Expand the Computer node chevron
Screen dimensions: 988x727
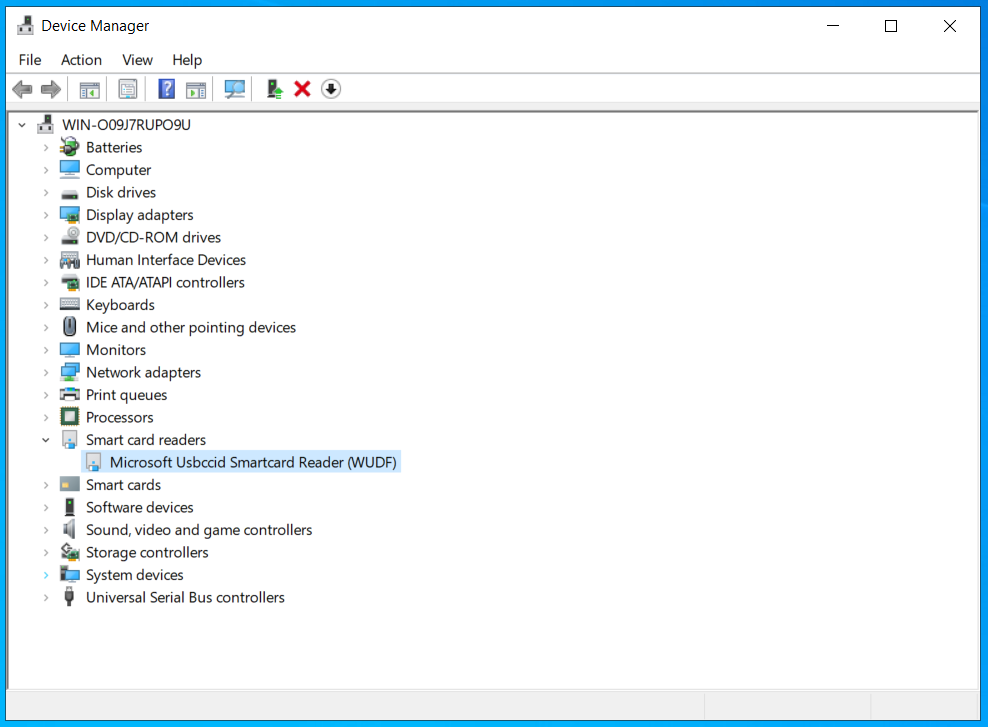coord(45,170)
